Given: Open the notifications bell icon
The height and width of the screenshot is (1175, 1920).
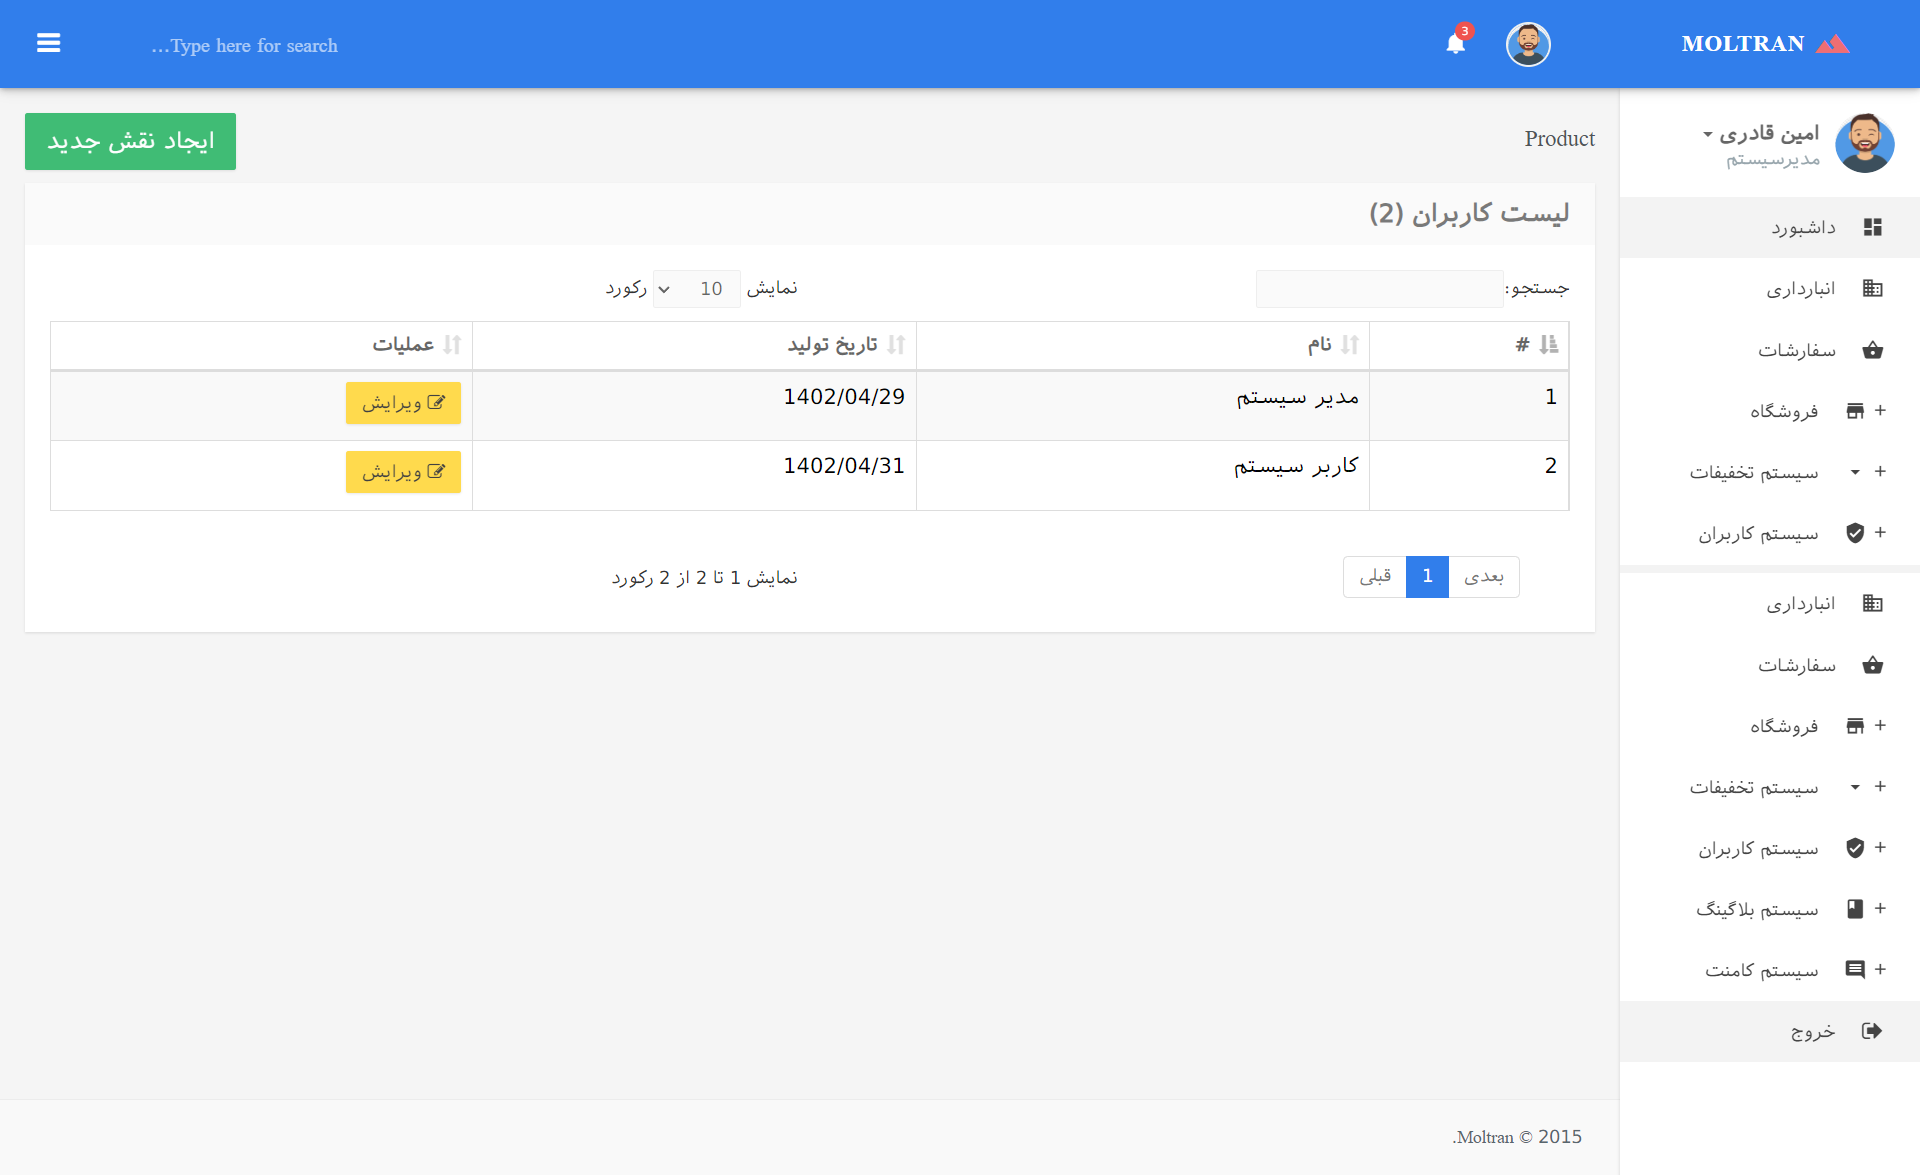Looking at the screenshot, I should coord(1455,44).
